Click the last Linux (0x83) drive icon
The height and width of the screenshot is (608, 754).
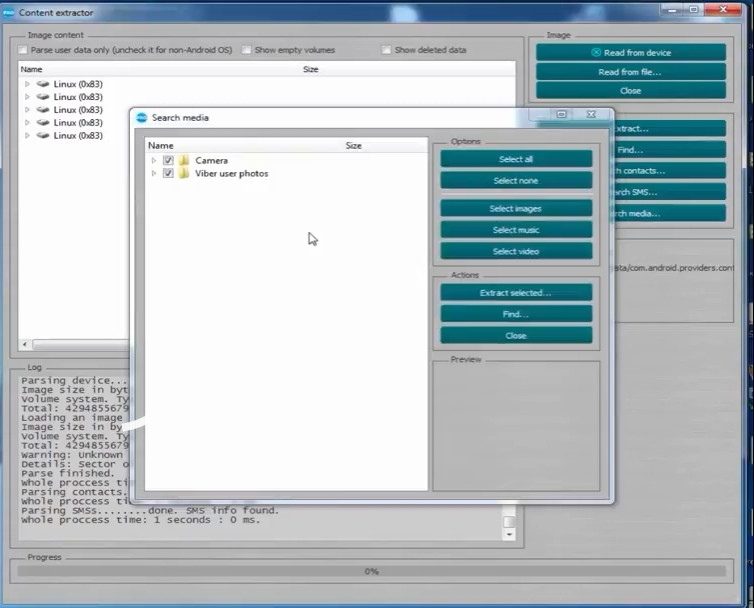click(43, 135)
